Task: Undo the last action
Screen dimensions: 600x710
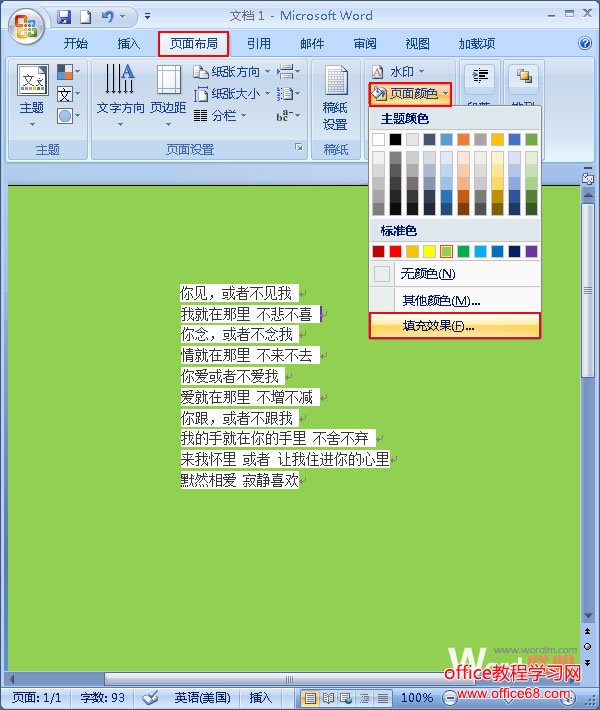Action: point(108,17)
